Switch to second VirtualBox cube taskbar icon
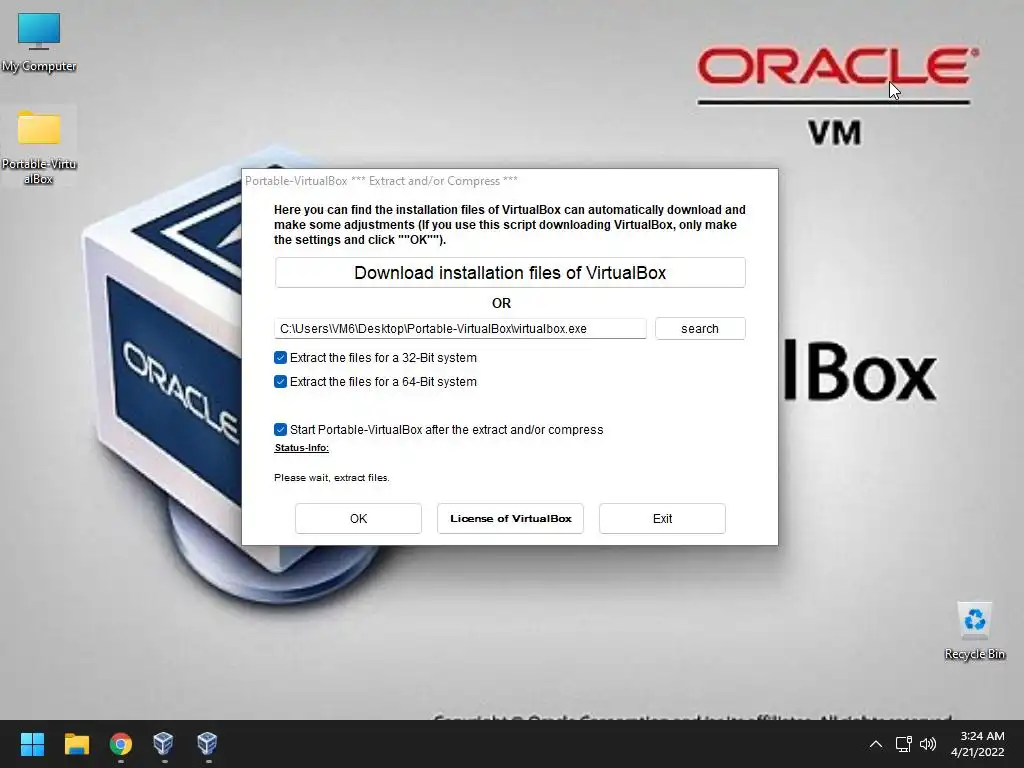Image resolution: width=1024 pixels, height=768 pixels. coord(207,744)
